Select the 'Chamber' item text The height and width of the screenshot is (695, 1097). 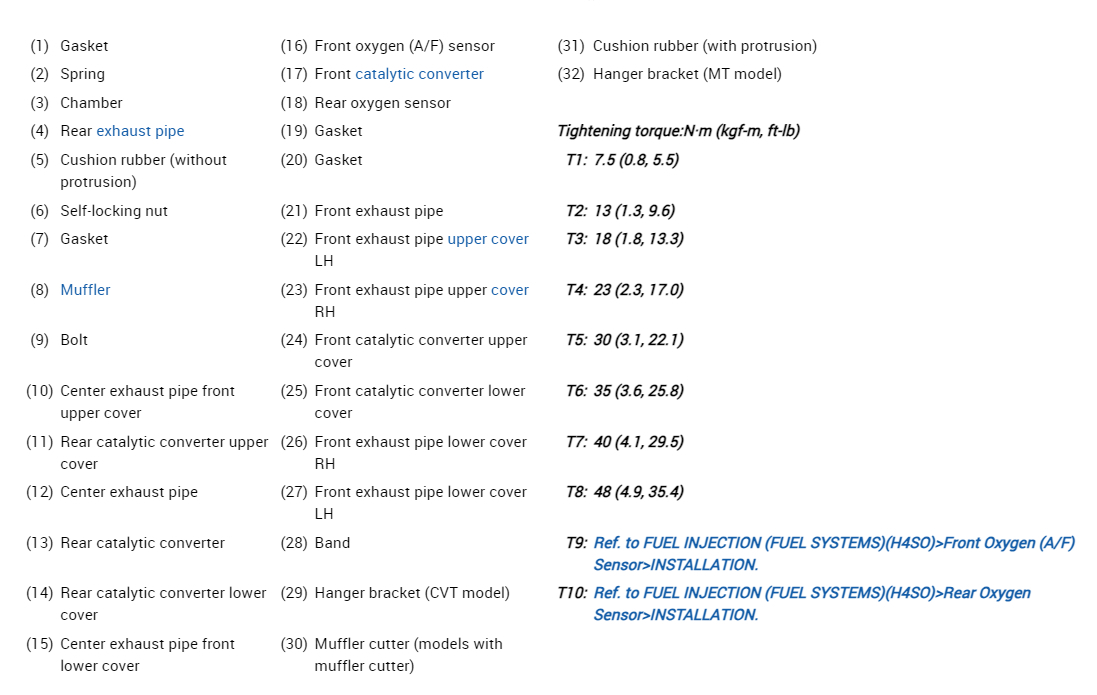coord(91,103)
